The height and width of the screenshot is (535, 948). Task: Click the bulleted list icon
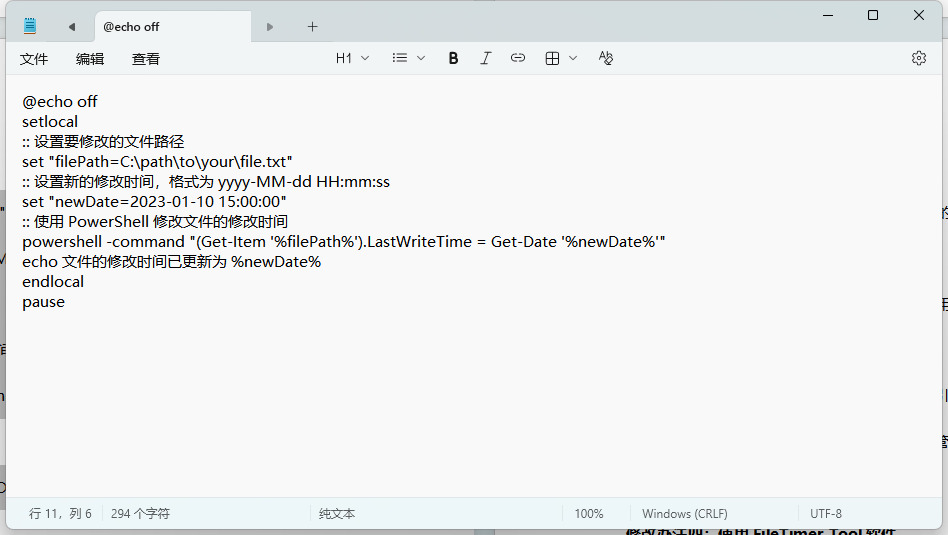(x=399, y=58)
